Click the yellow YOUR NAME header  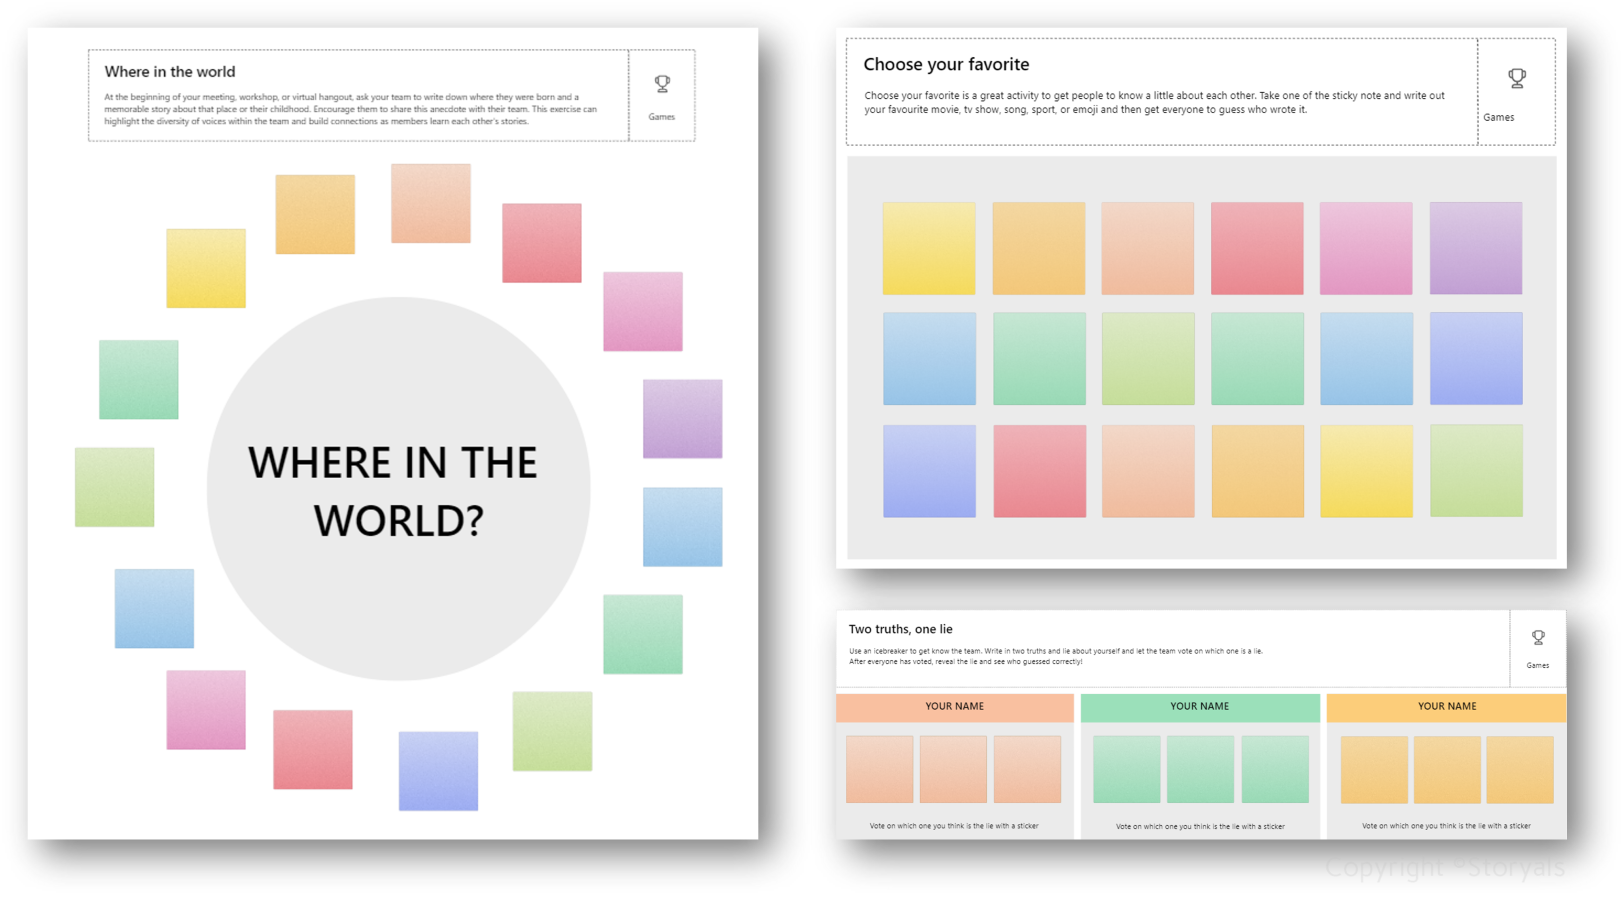click(x=1447, y=706)
